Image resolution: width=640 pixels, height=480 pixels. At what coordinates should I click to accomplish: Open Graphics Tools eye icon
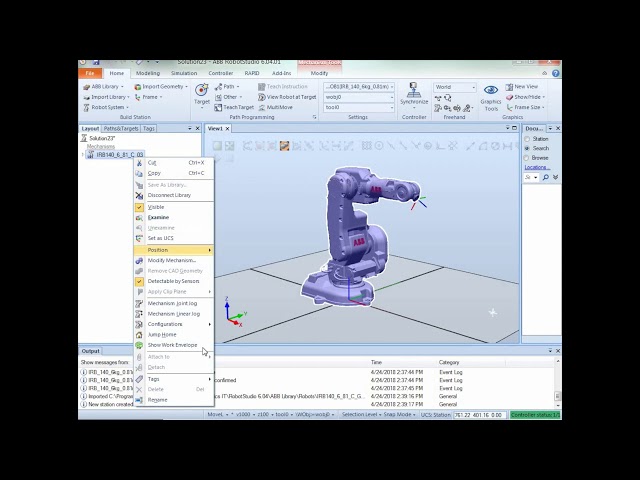pyautogui.click(x=491, y=90)
